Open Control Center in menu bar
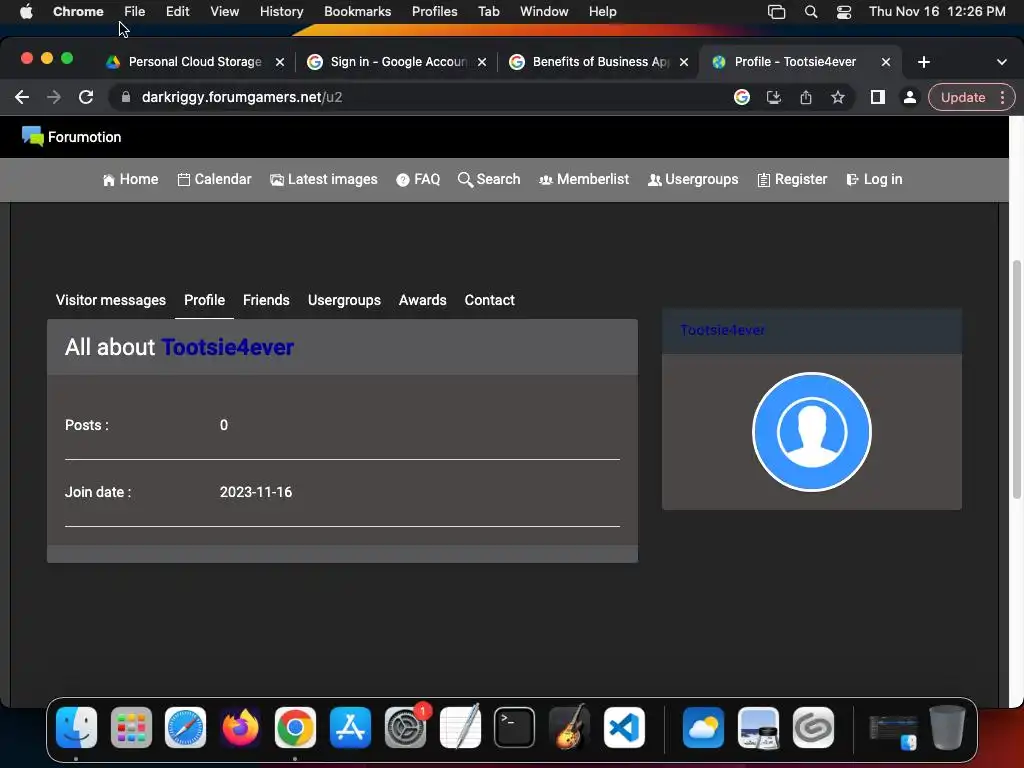1024x768 pixels. point(843,12)
